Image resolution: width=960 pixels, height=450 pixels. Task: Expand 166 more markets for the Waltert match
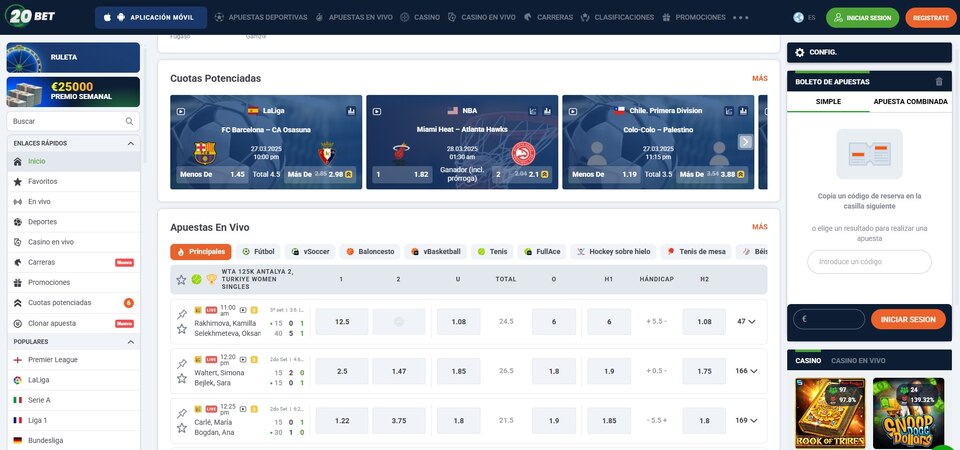point(746,371)
